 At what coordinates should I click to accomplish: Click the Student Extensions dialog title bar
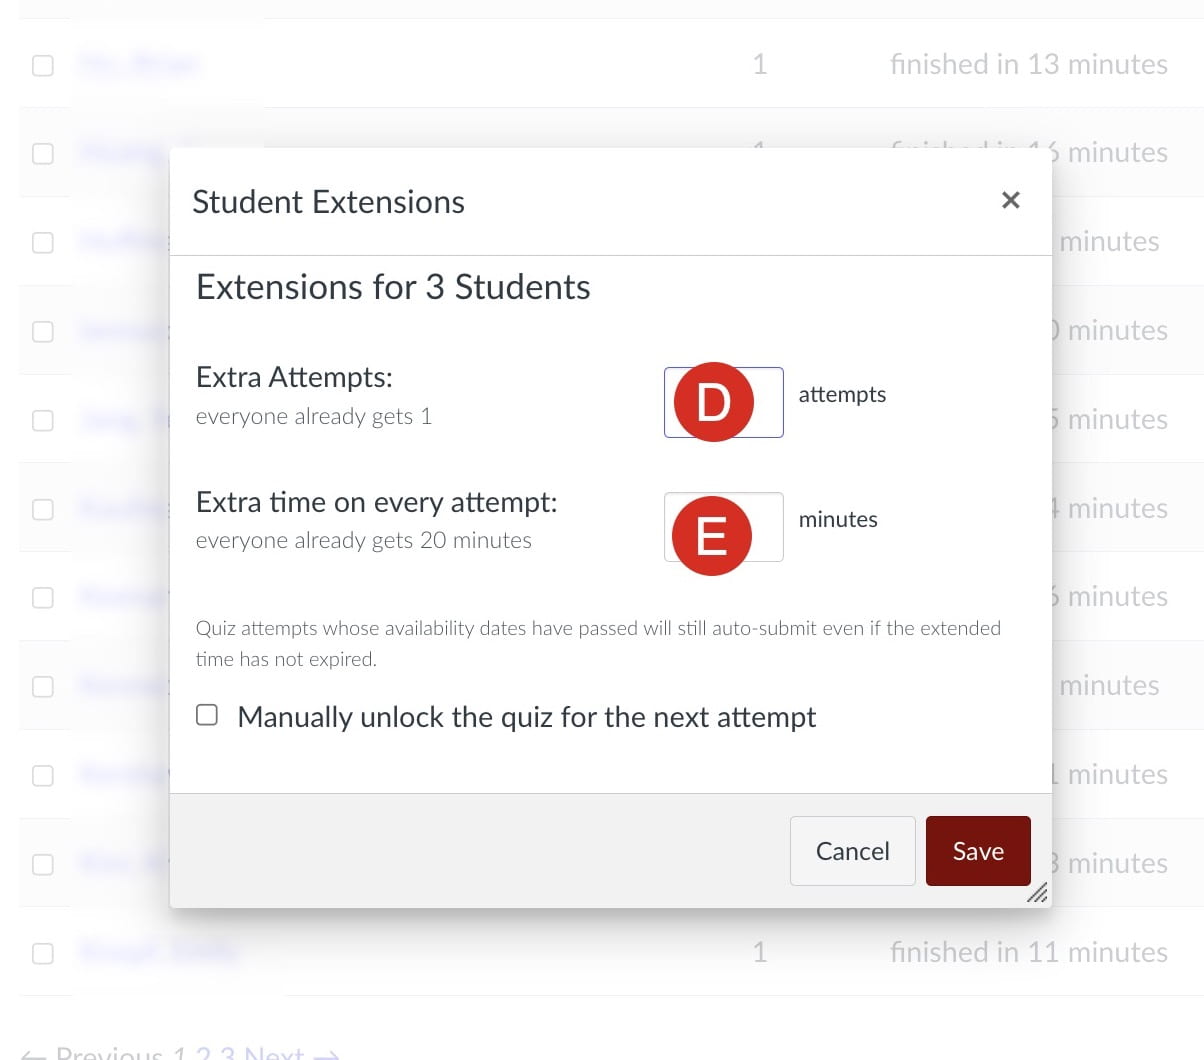click(328, 201)
